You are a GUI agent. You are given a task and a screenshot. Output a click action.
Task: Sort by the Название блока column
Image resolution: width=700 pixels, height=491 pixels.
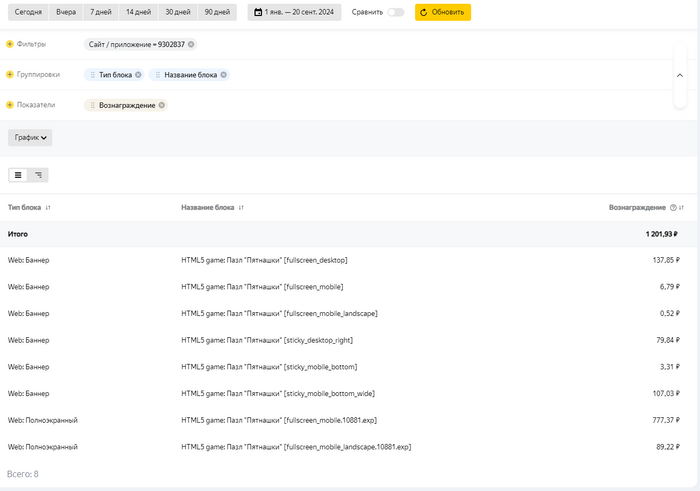241,207
